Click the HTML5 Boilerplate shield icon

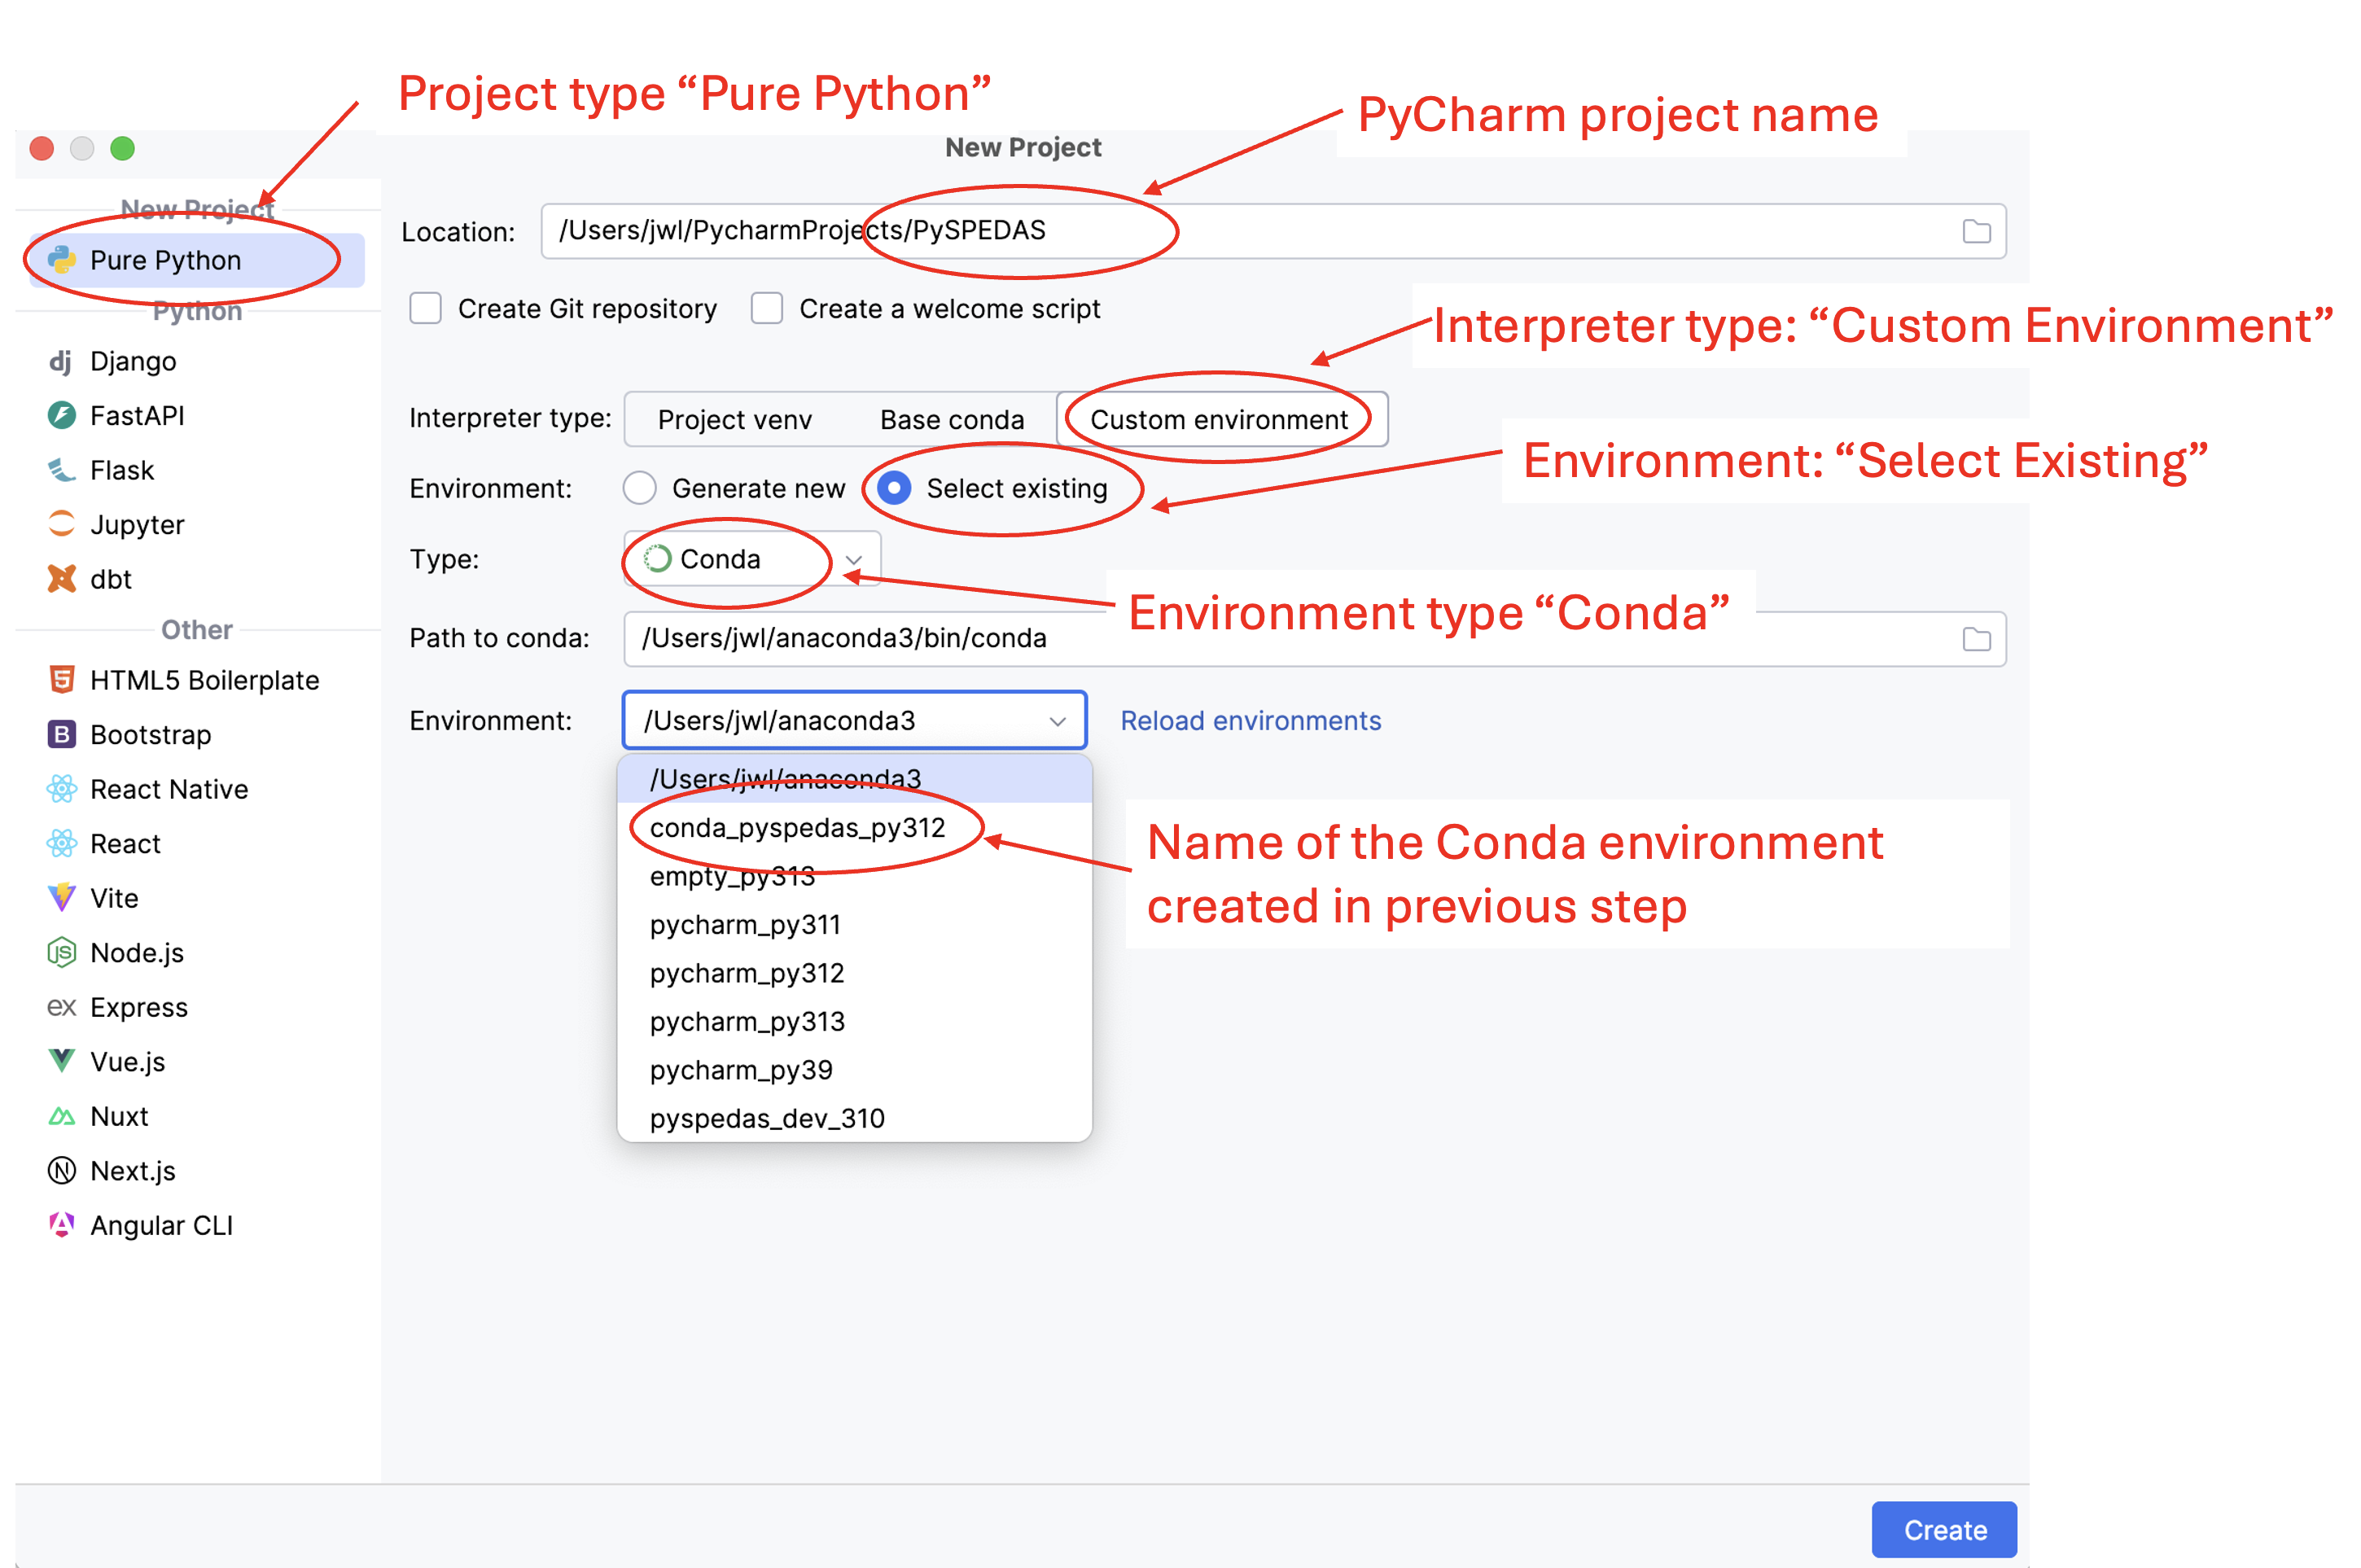tap(62, 680)
